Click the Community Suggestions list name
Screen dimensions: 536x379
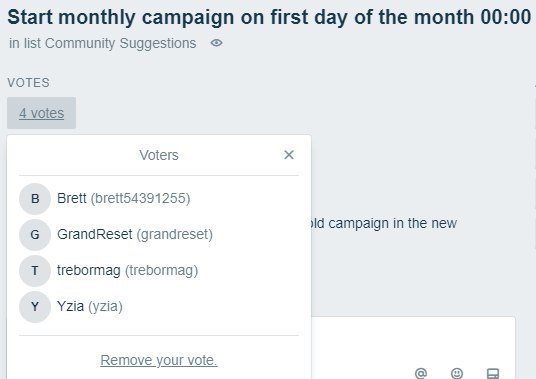[120, 43]
